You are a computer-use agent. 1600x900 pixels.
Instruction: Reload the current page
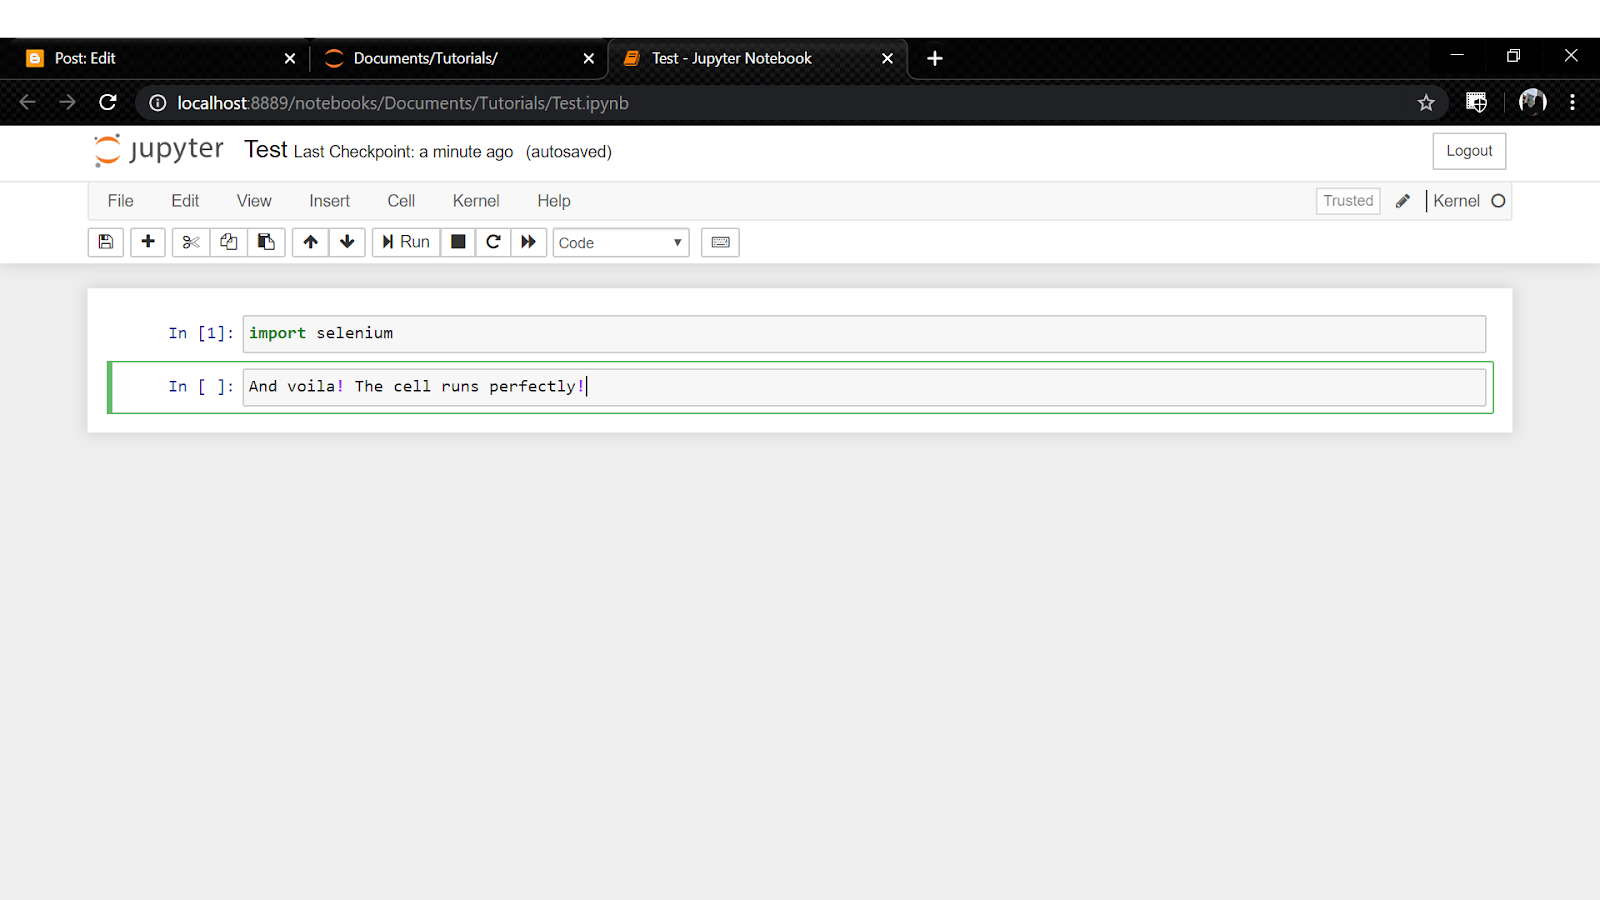pyautogui.click(x=108, y=102)
